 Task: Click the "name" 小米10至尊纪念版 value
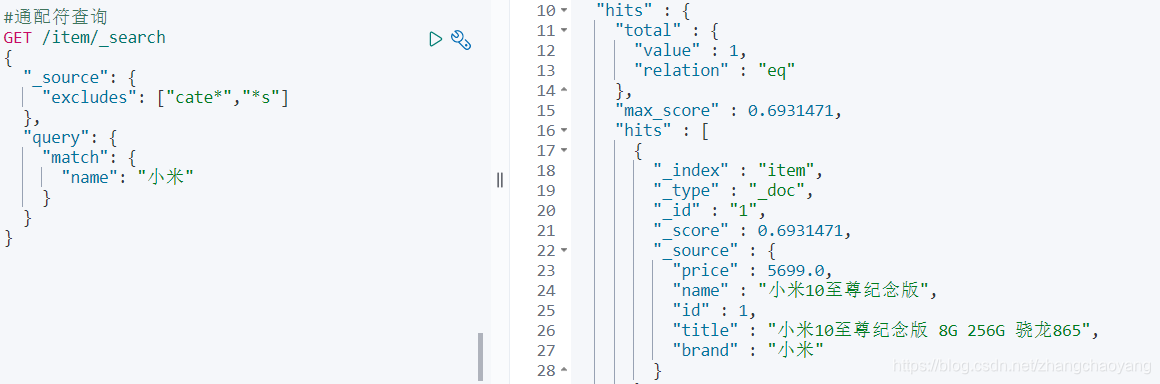pos(844,291)
